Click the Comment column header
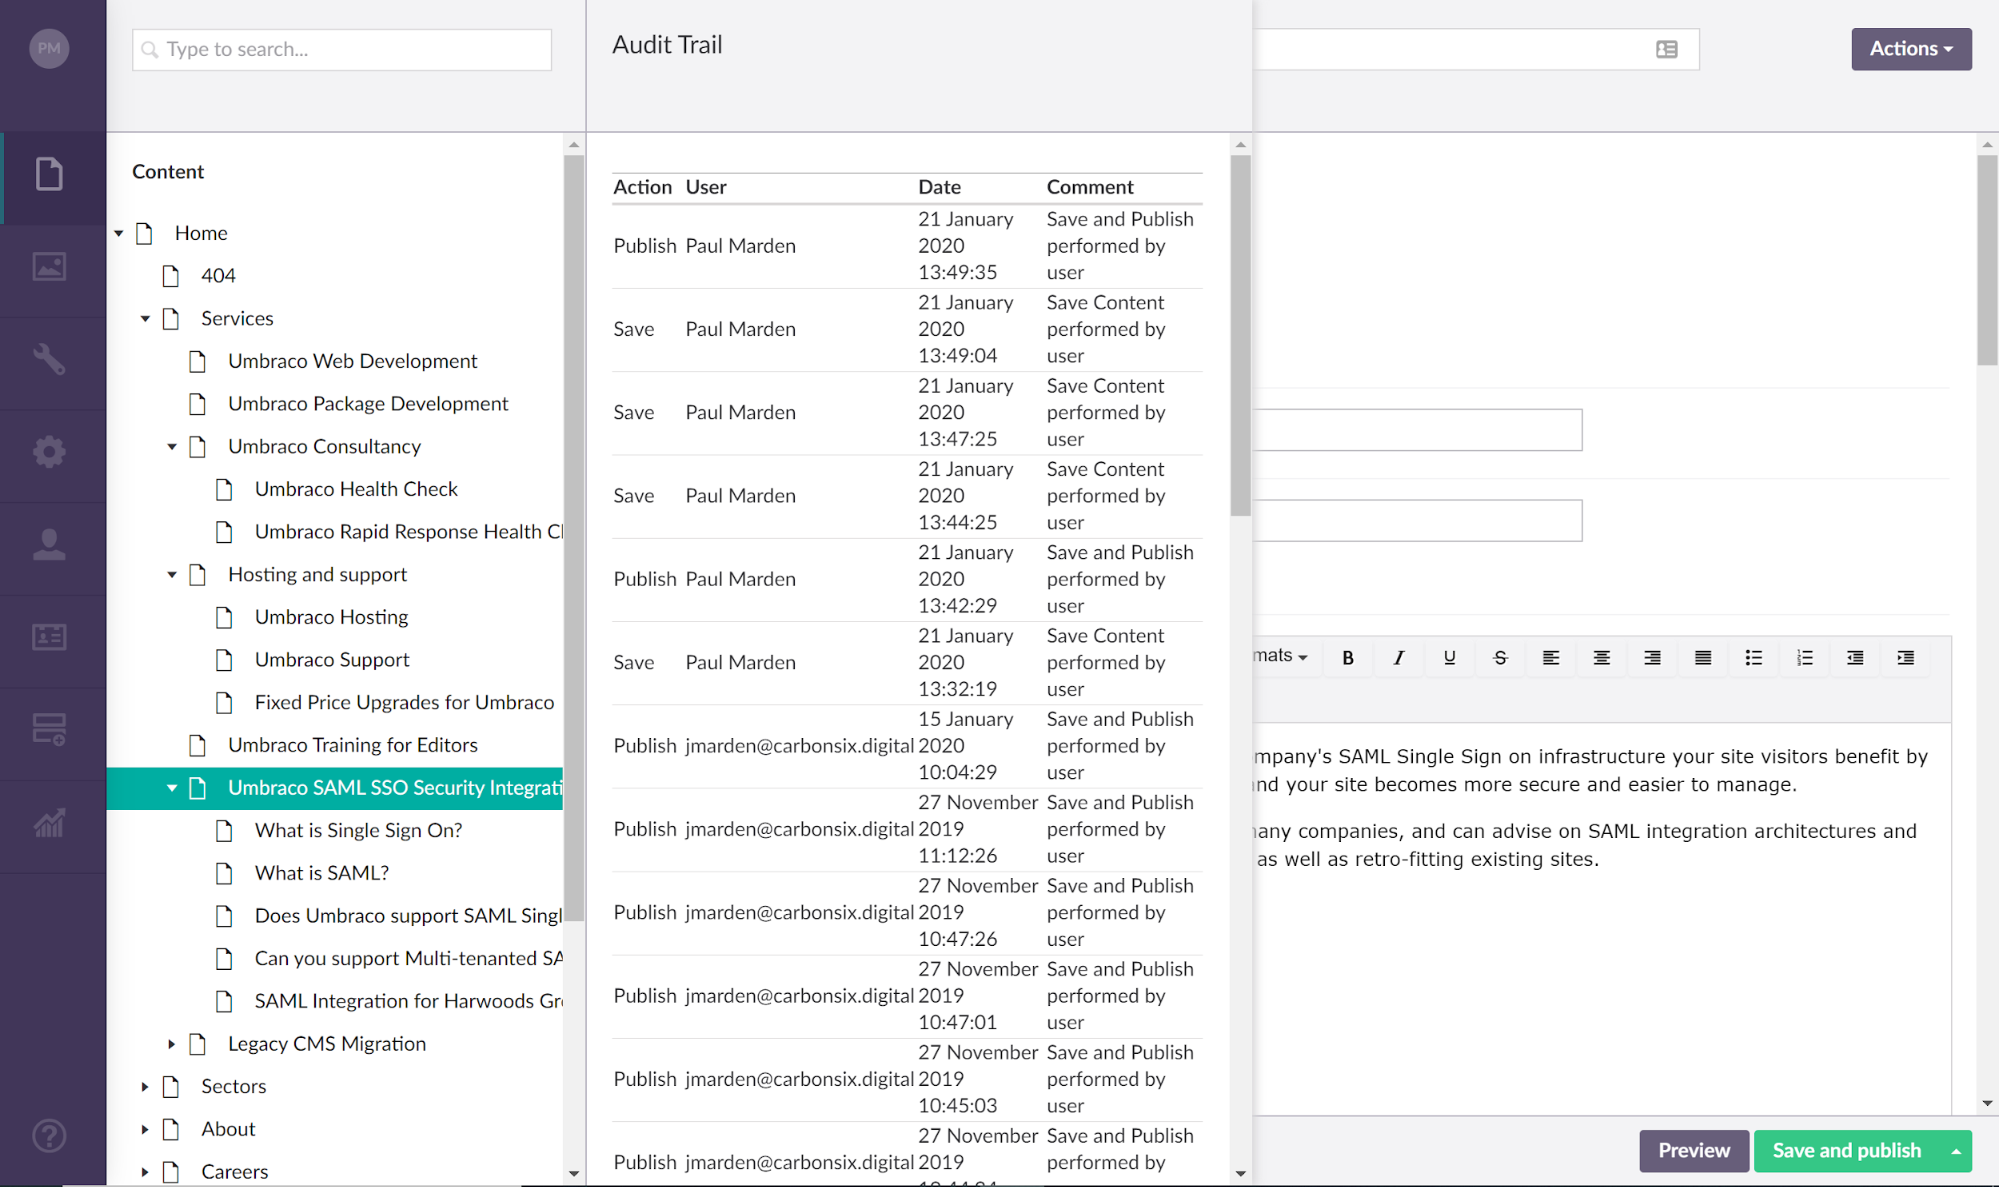Image resolution: width=1999 pixels, height=1187 pixels. [x=1090, y=187]
